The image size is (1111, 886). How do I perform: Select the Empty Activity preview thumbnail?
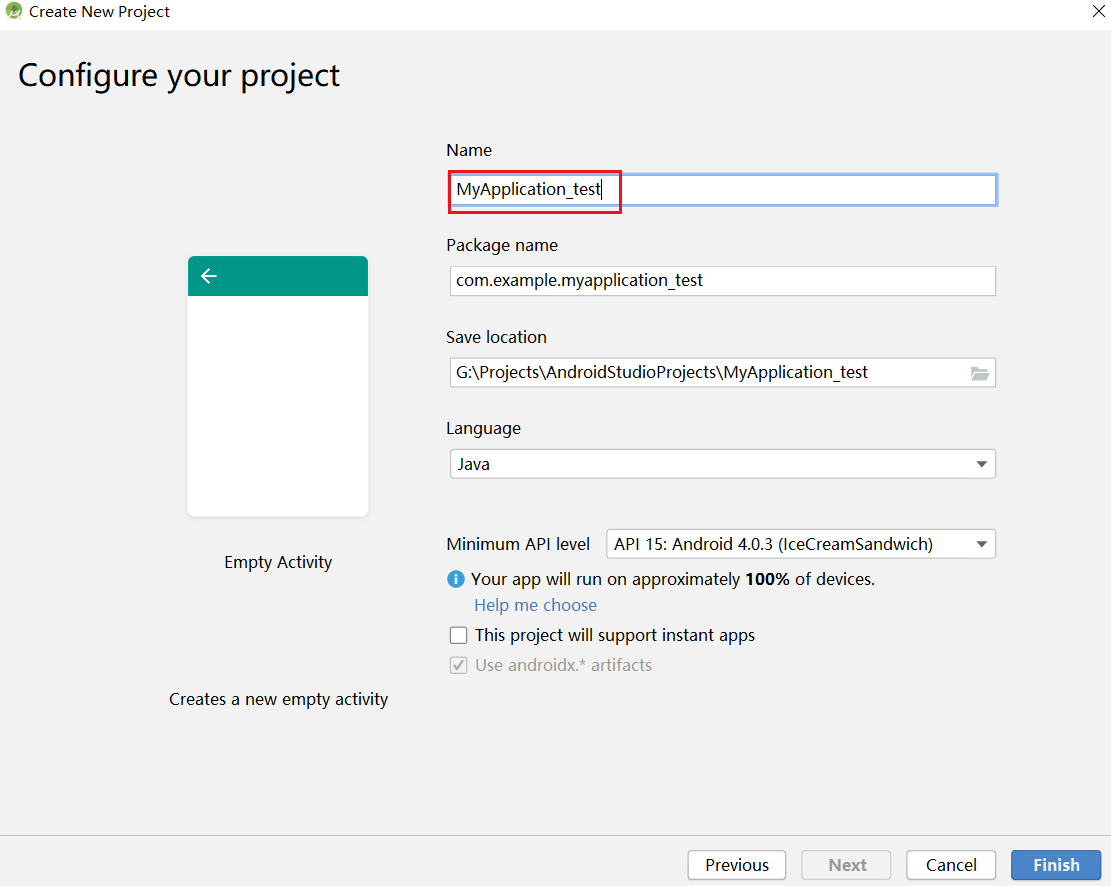pyautogui.click(x=278, y=386)
